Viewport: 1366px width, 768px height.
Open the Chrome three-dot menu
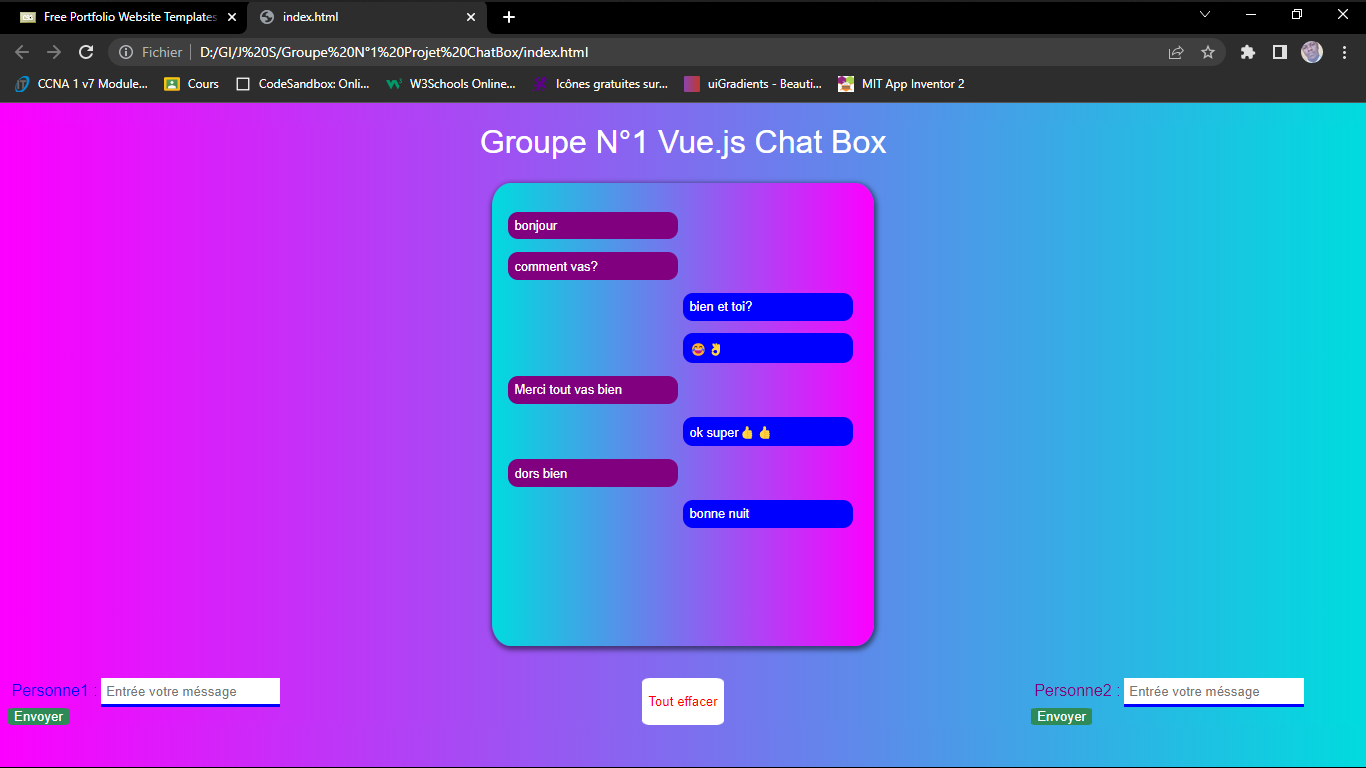pos(1344,52)
